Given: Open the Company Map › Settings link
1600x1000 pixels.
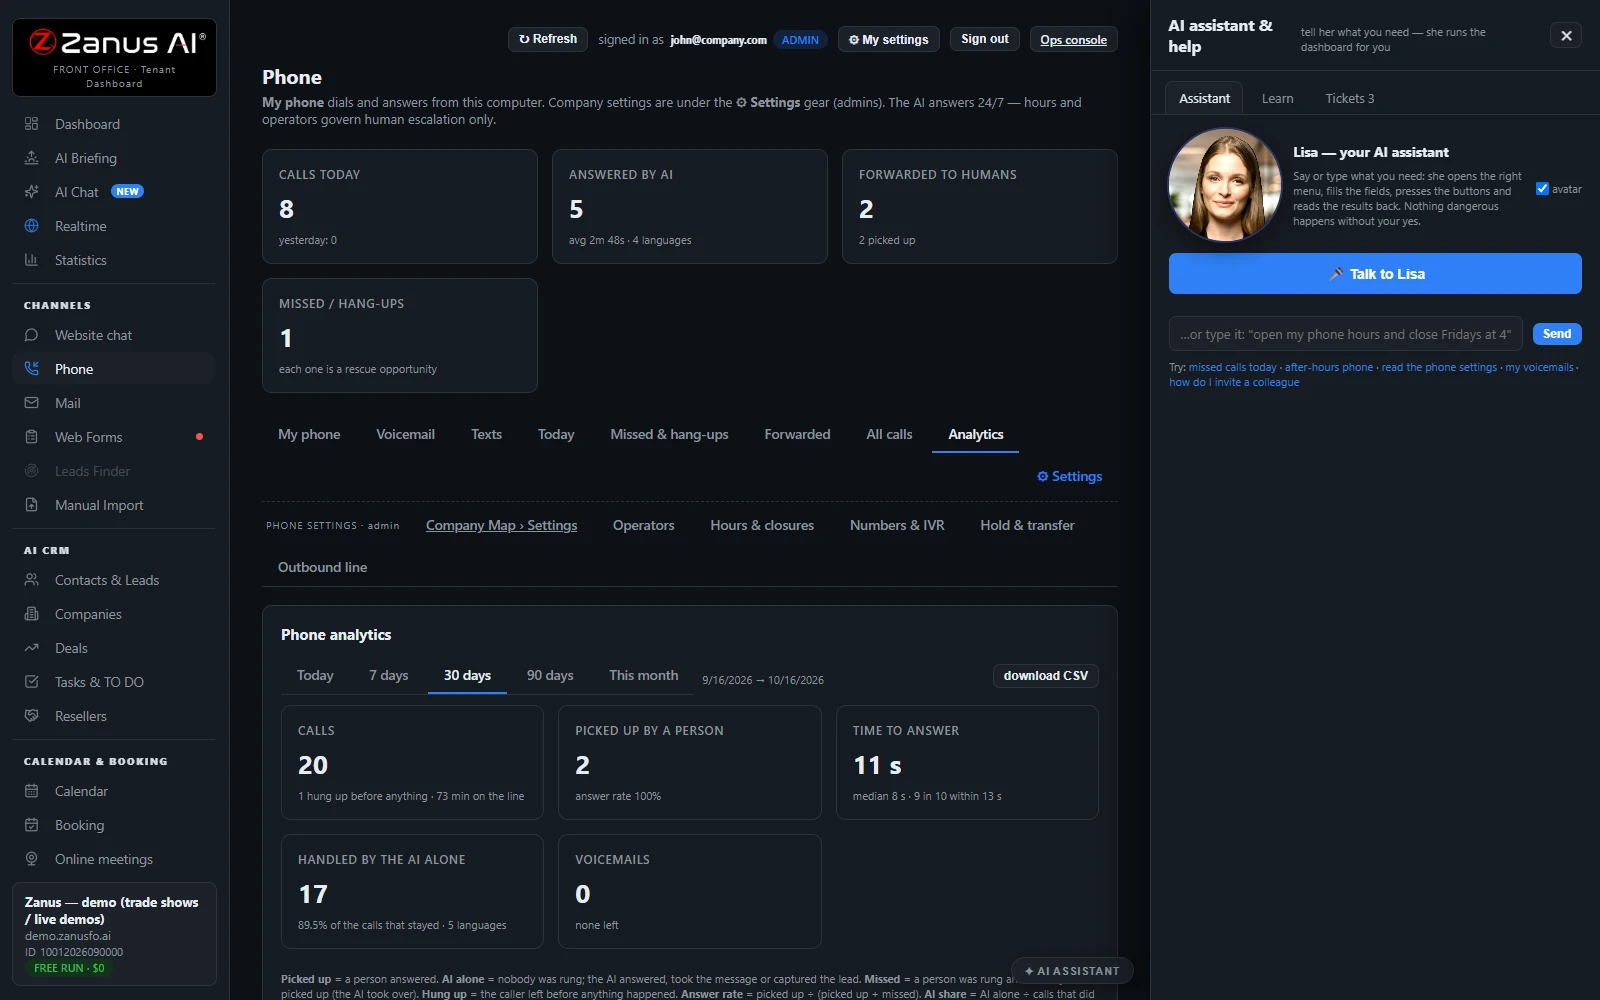Looking at the screenshot, I should (501, 525).
